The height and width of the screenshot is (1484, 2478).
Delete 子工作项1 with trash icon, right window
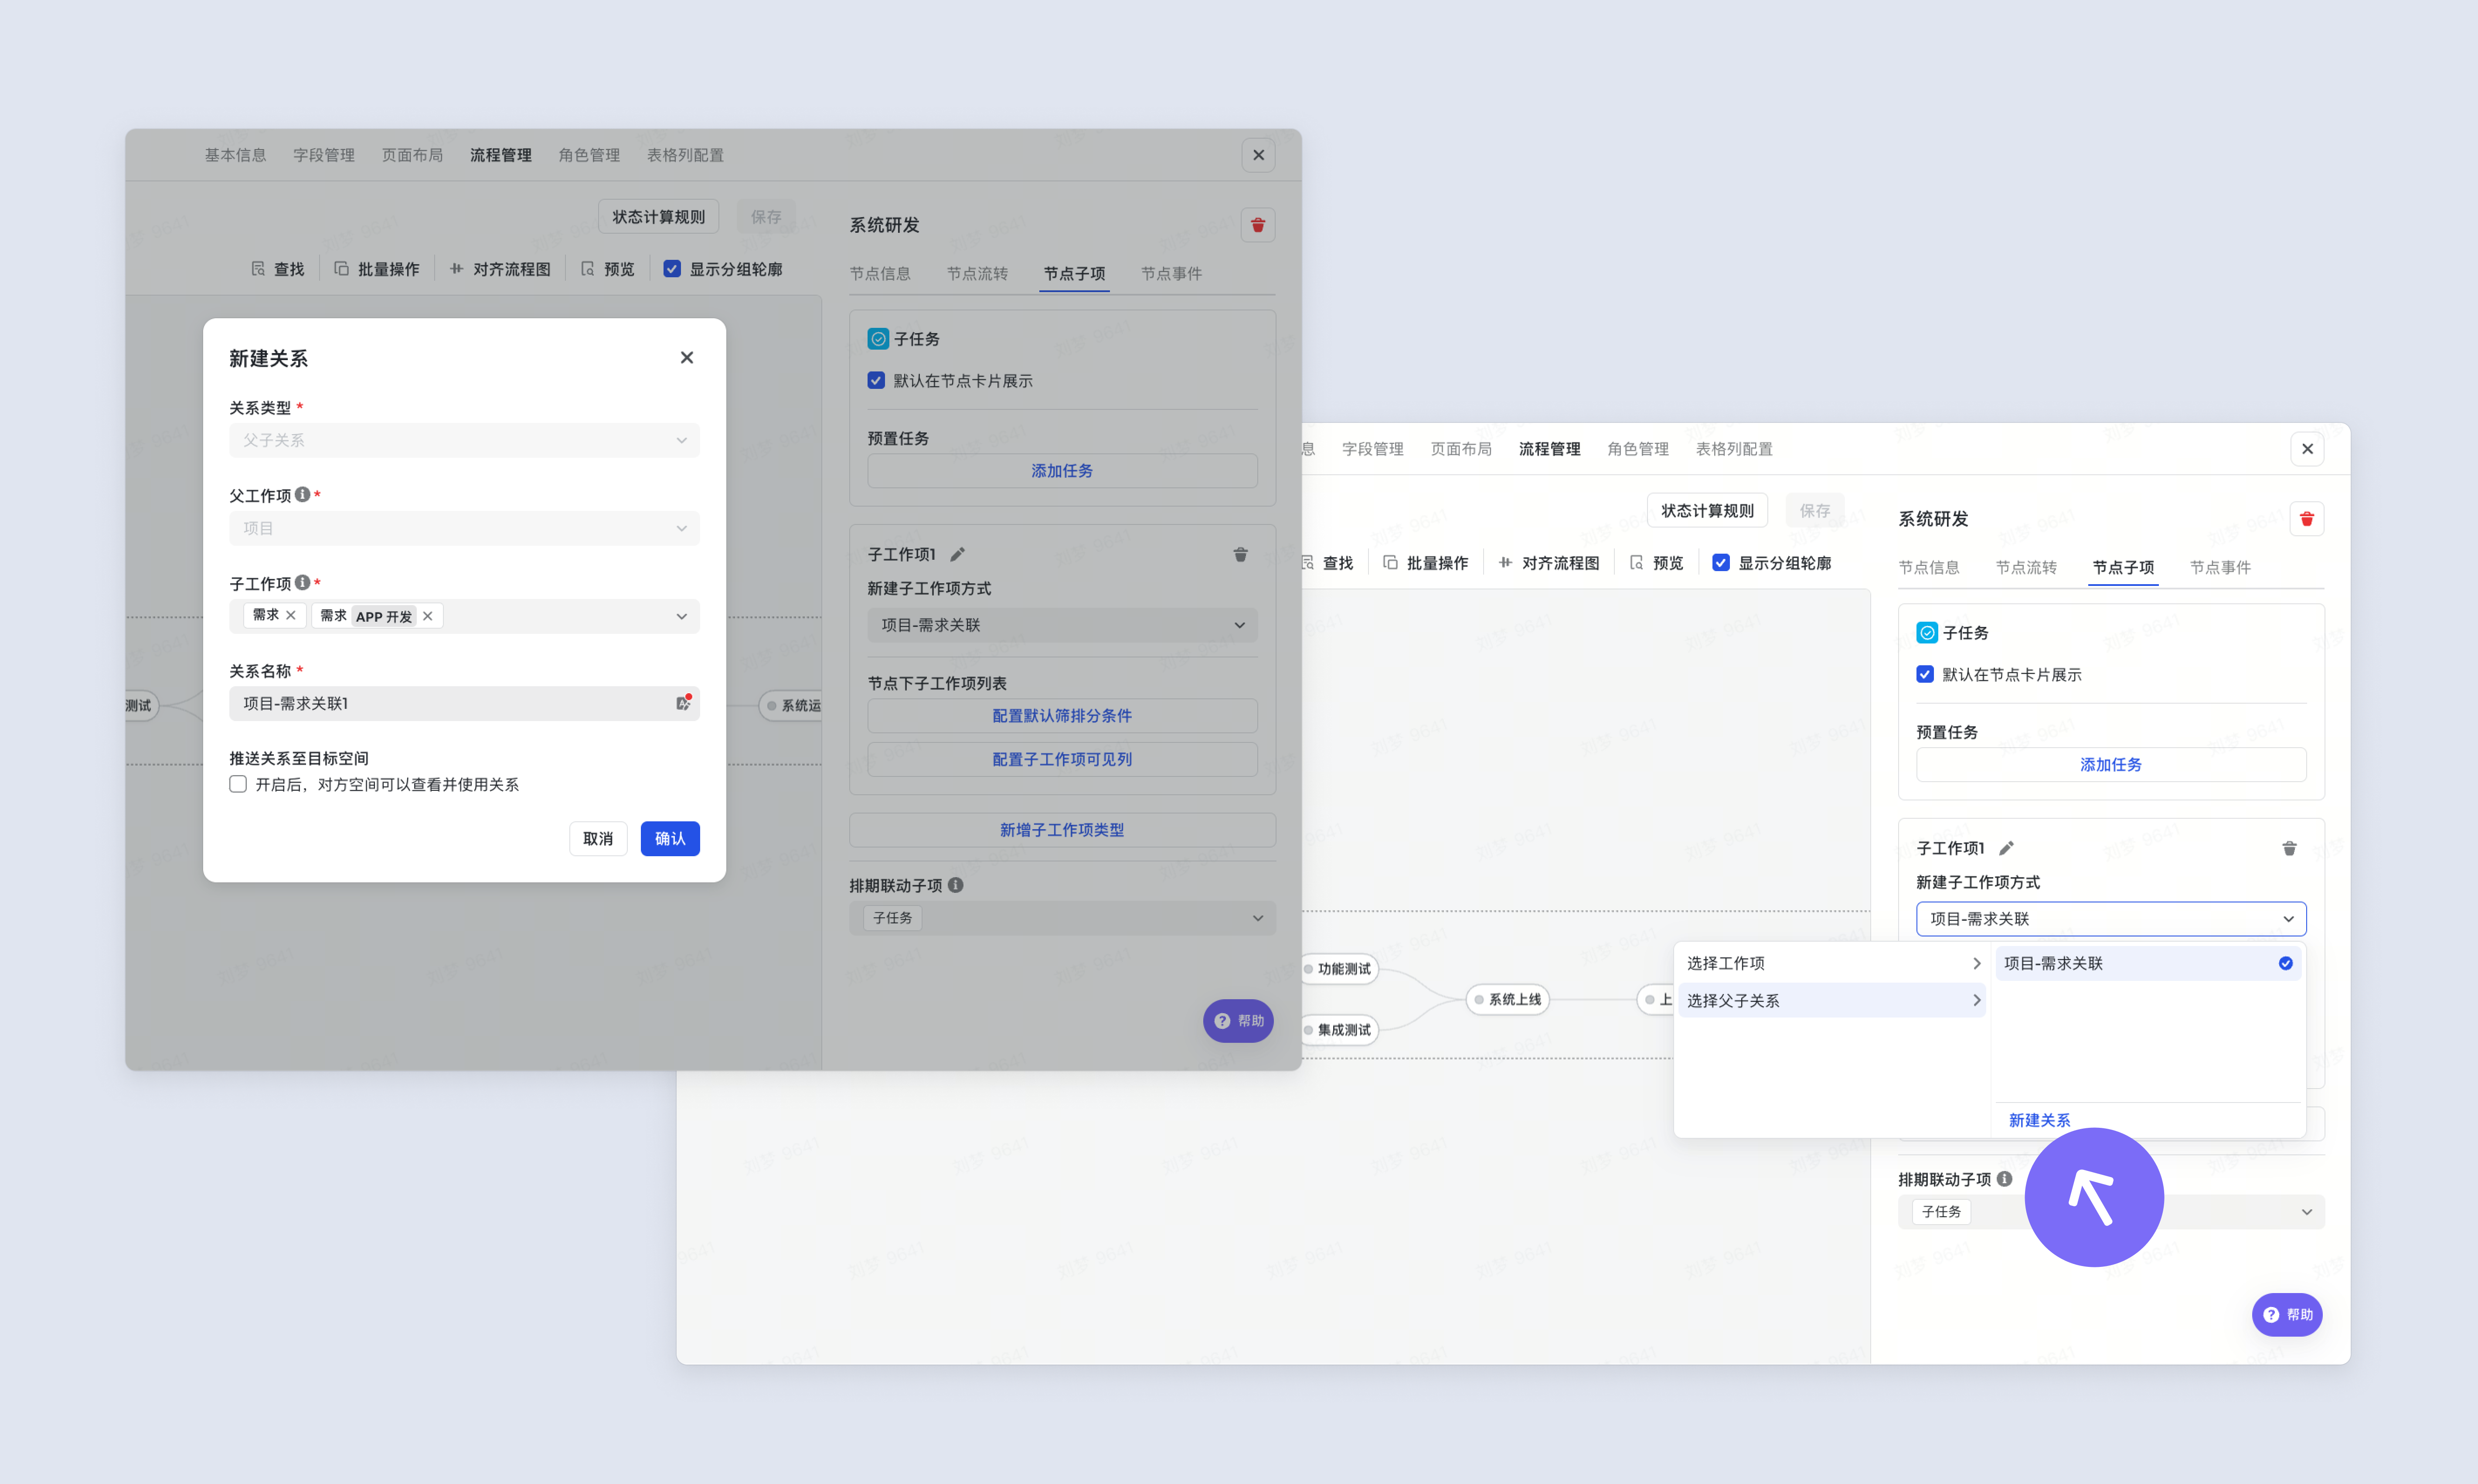(x=2289, y=848)
